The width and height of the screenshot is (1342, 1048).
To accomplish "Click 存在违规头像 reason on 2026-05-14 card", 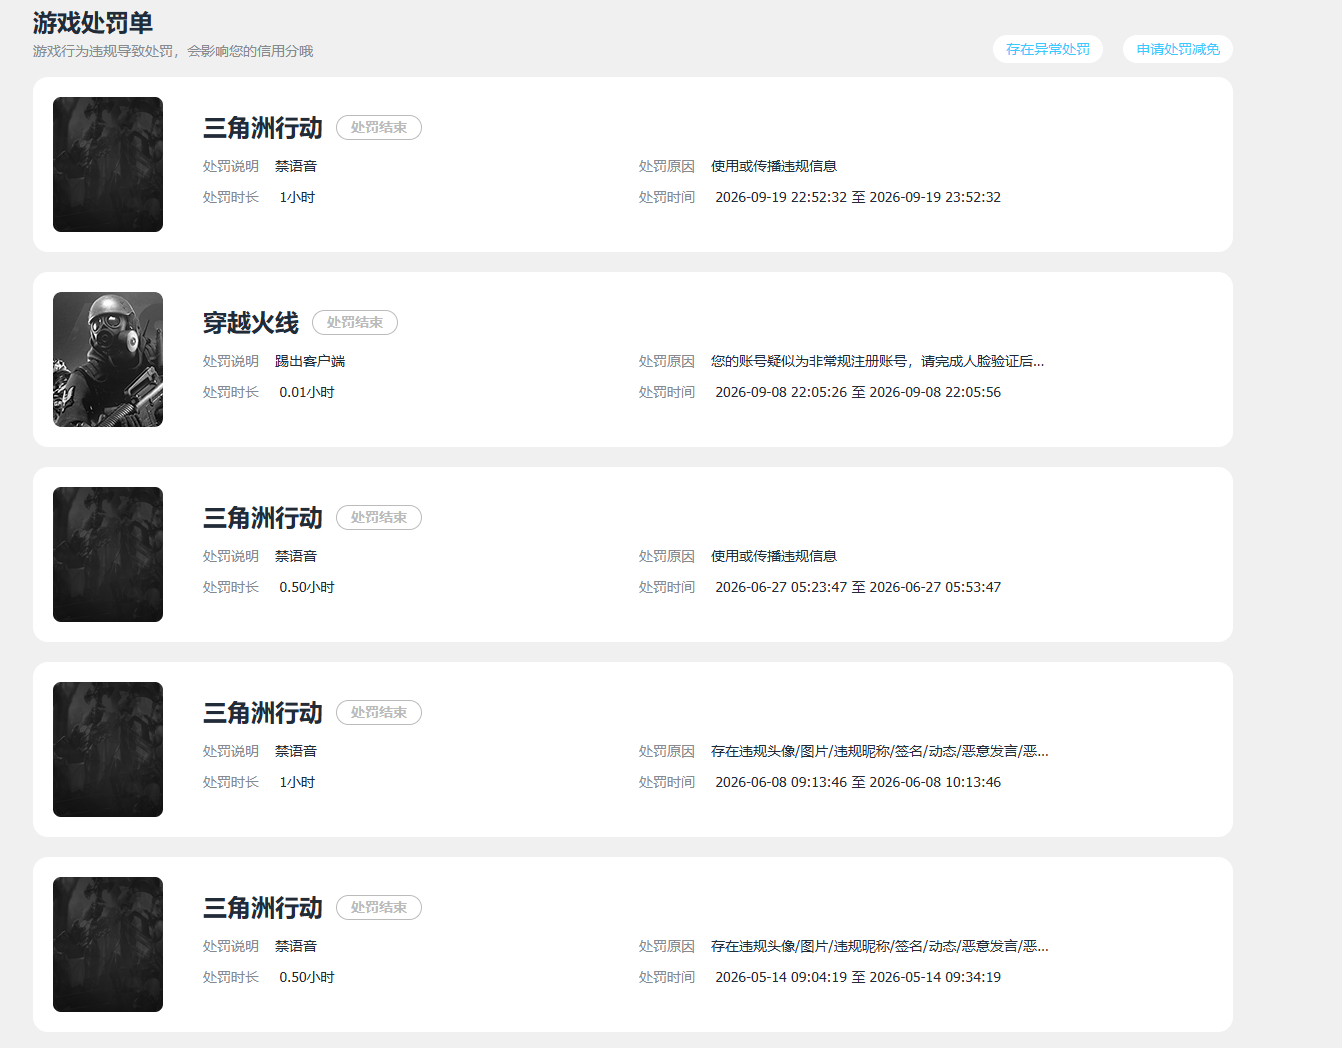I will [880, 946].
